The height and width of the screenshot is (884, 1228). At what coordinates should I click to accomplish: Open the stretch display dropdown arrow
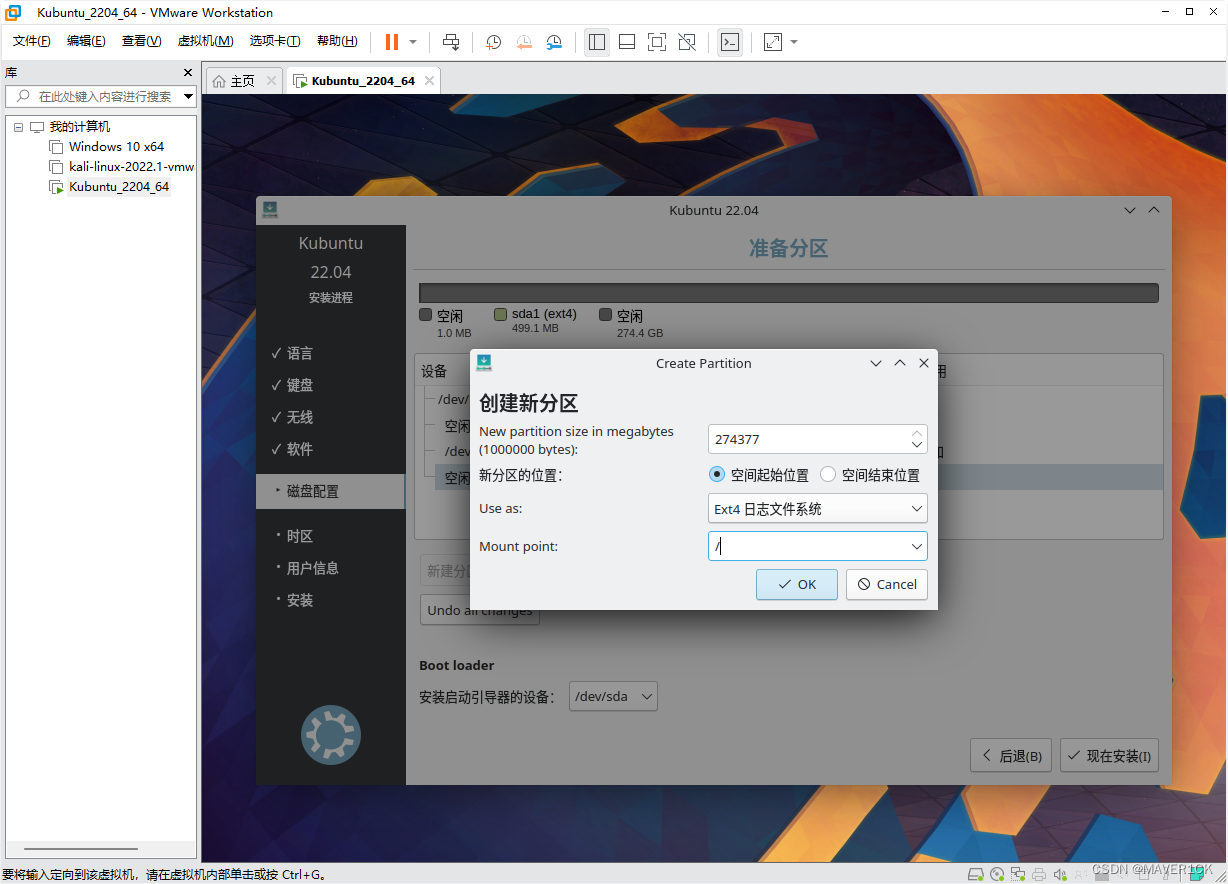pyautogui.click(x=794, y=42)
